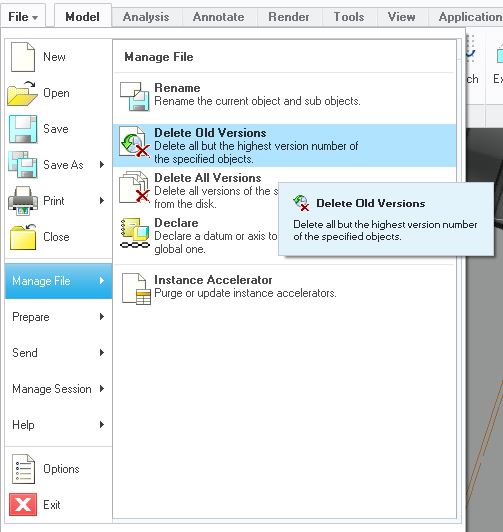The width and height of the screenshot is (503, 532).
Task: Click the Exit label
Action: click(x=52, y=505)
